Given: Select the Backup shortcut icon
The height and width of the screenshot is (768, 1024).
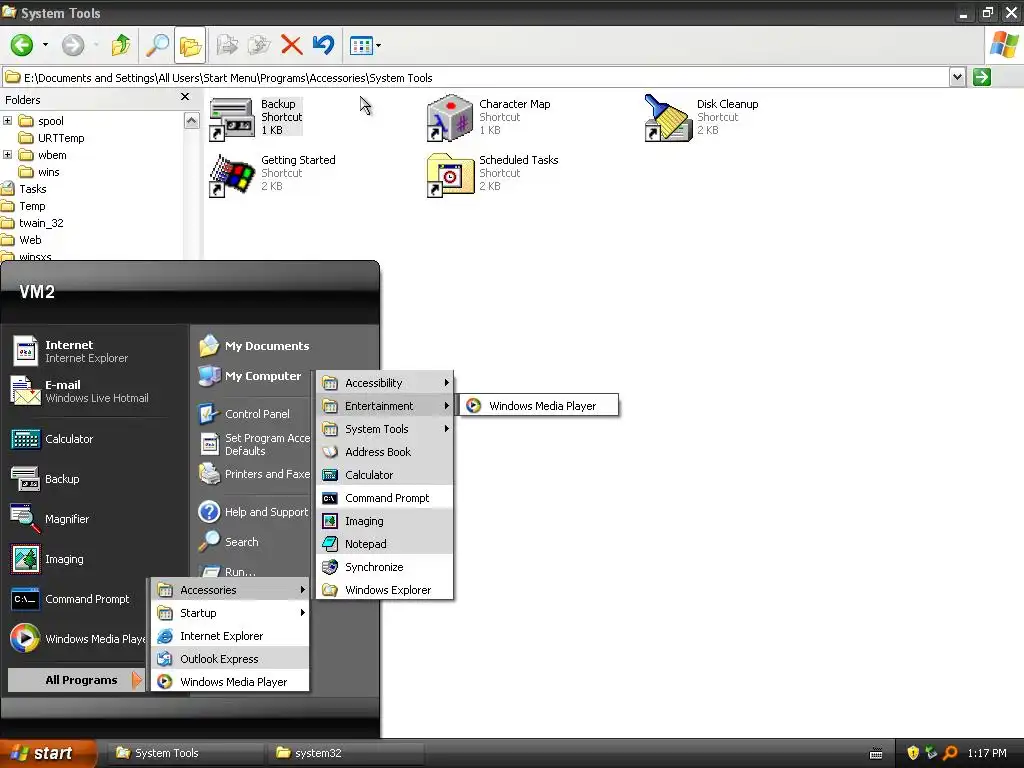Looking at the screenshot, I should click(x=231, y=118).
